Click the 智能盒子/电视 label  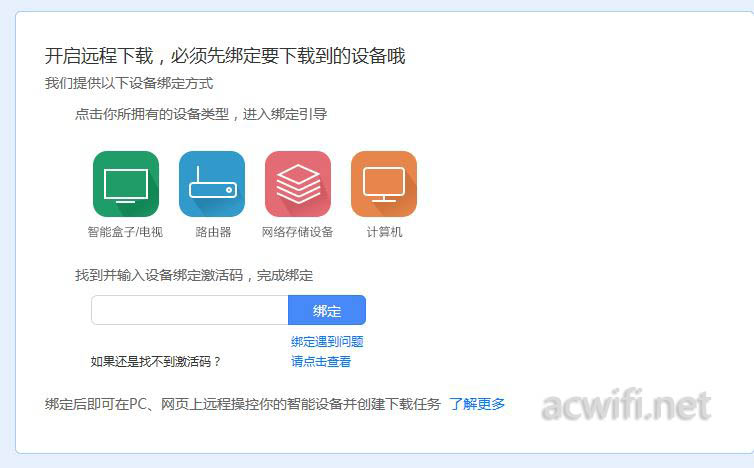point(125,232)
